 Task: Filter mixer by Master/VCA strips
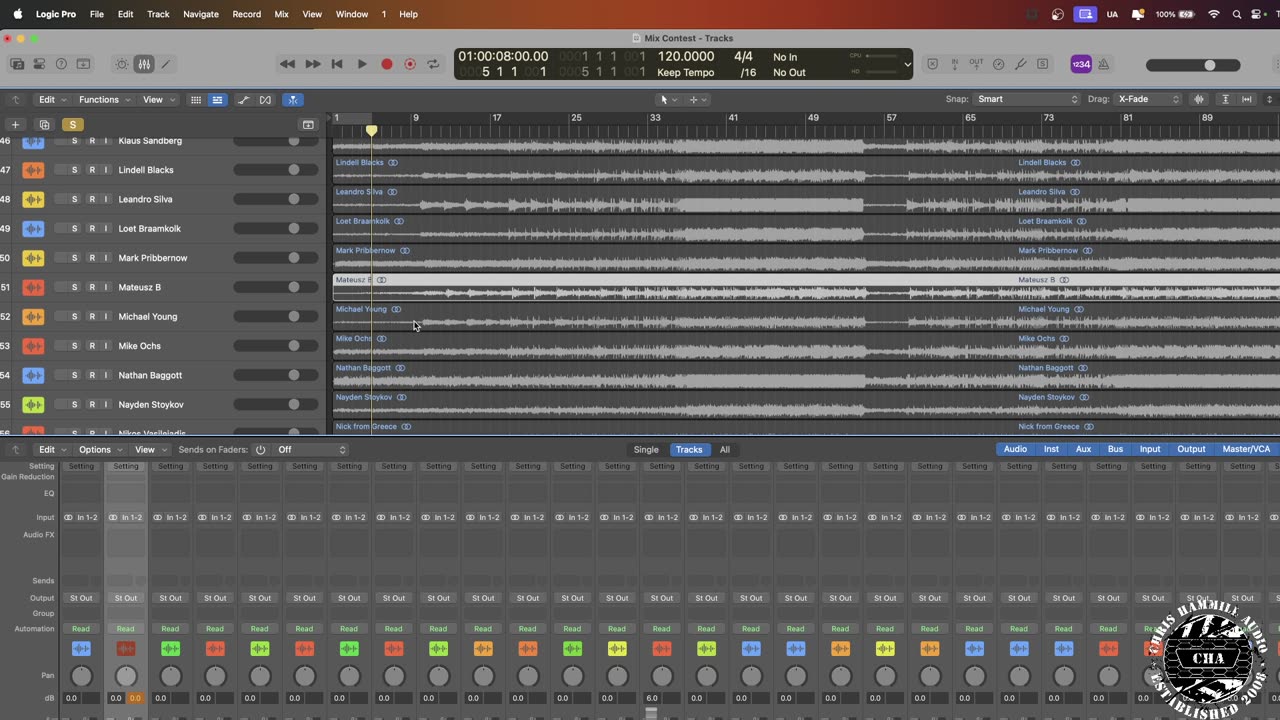(1246, 449)
